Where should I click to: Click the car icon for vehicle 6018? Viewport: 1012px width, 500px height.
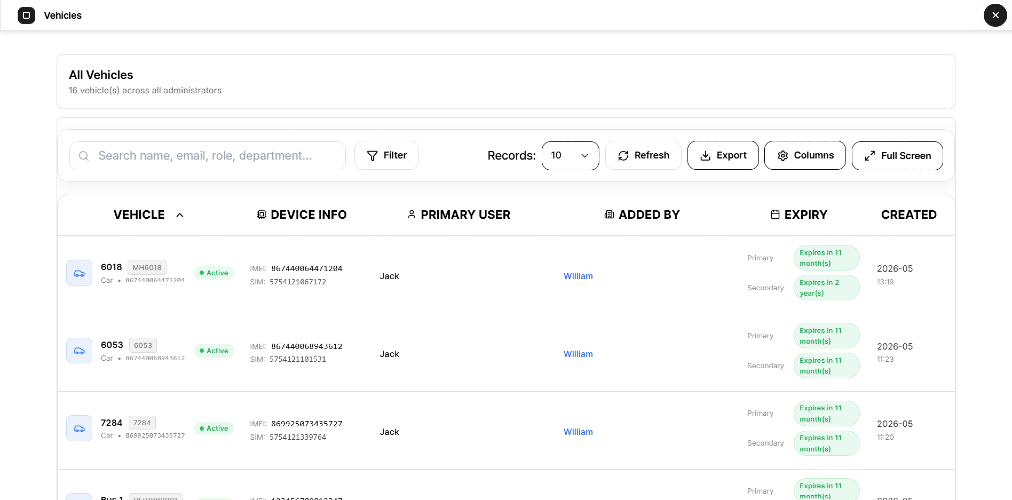coord(79,273)
